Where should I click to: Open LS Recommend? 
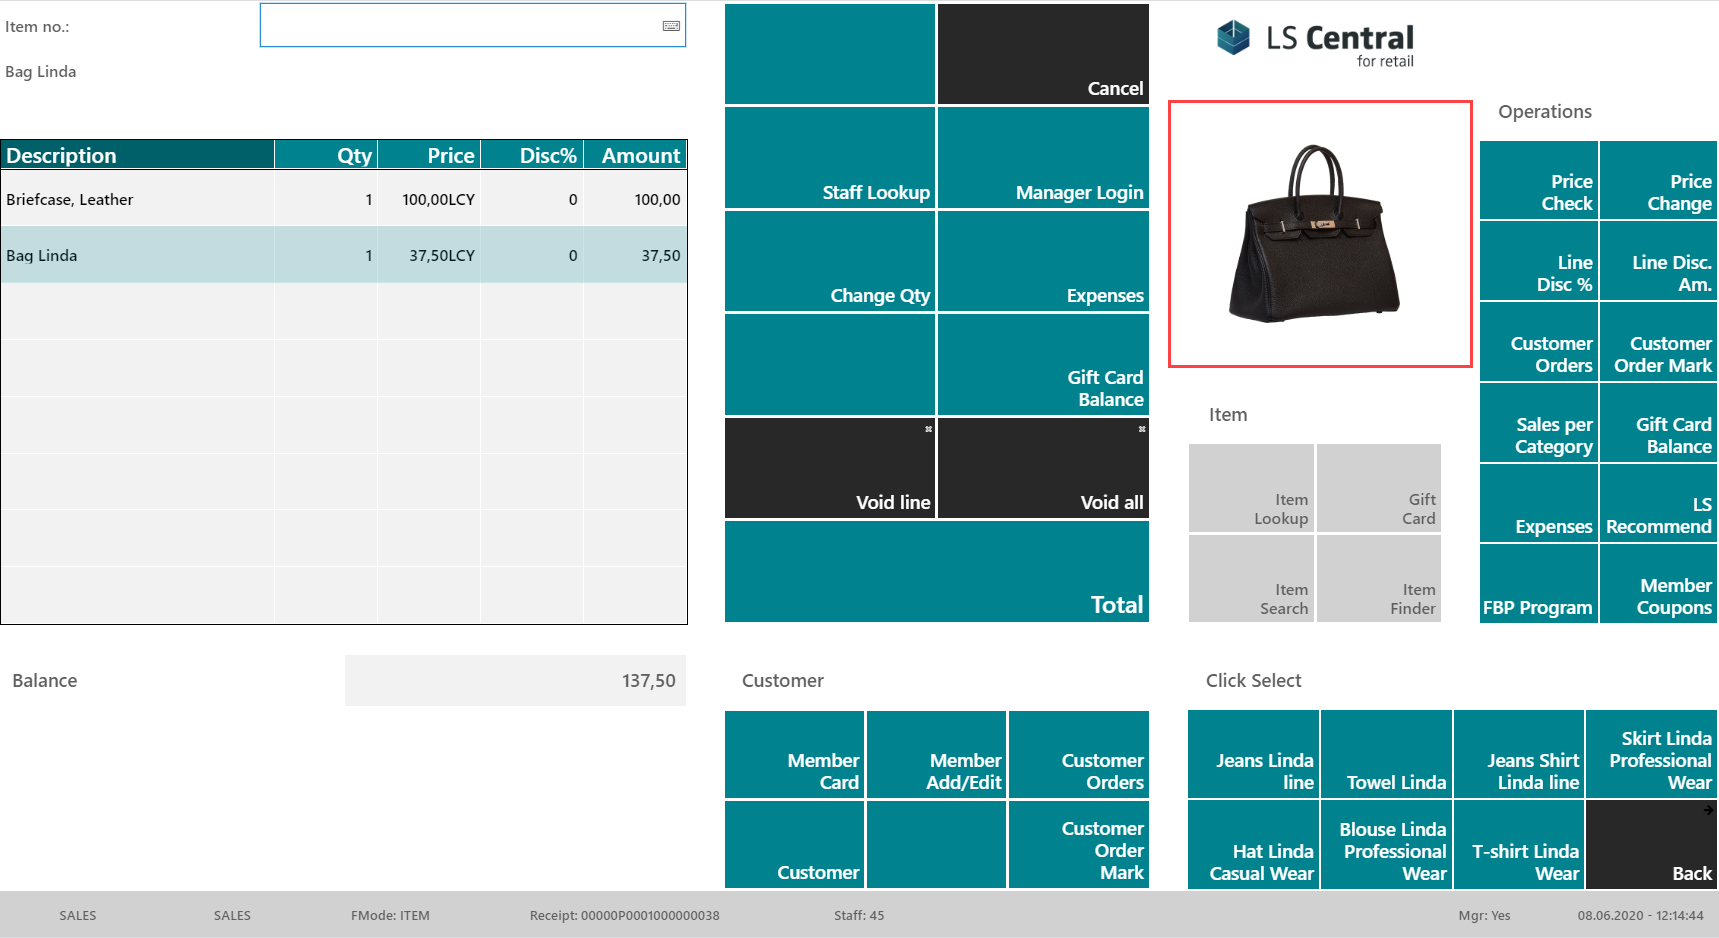pyautogui.click(x=1658, y=503)
